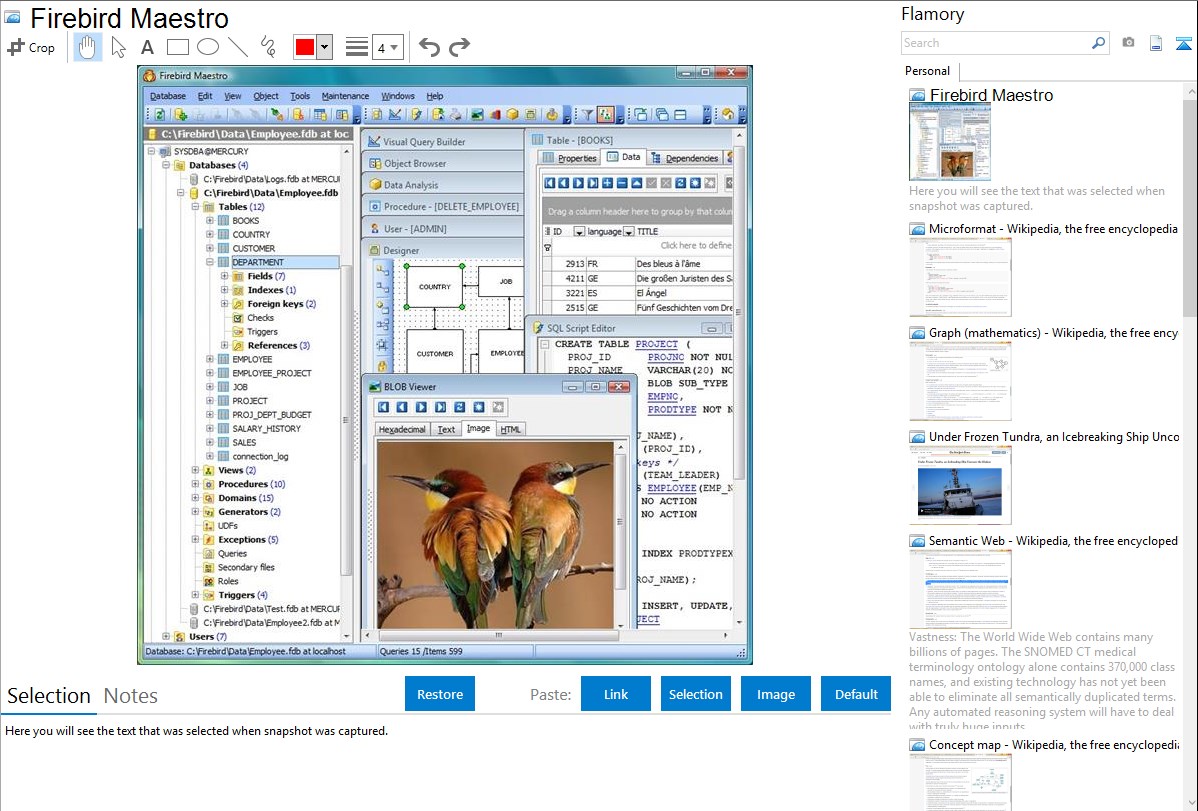Open the Concept map snapshot thumbnail
Screen dimensions: 1198x811
pos(960,782)
